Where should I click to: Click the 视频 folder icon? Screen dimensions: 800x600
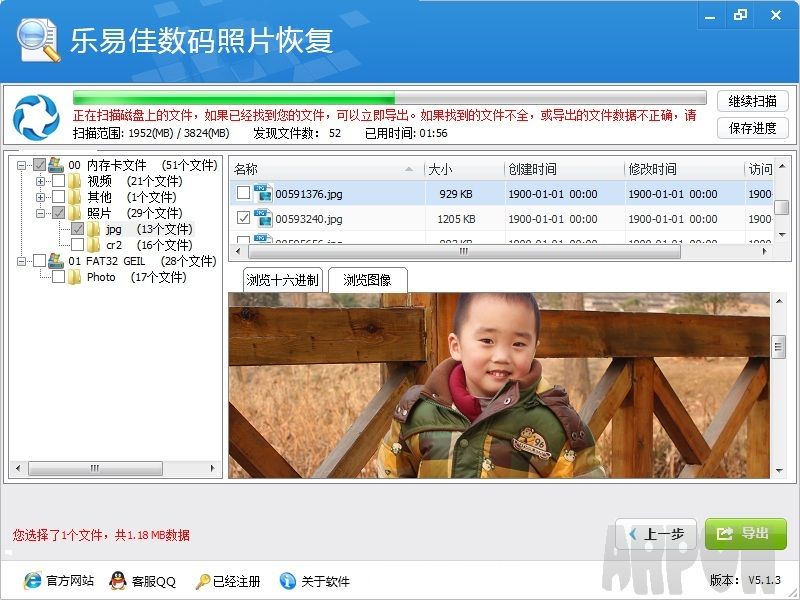tap(74, 181)
